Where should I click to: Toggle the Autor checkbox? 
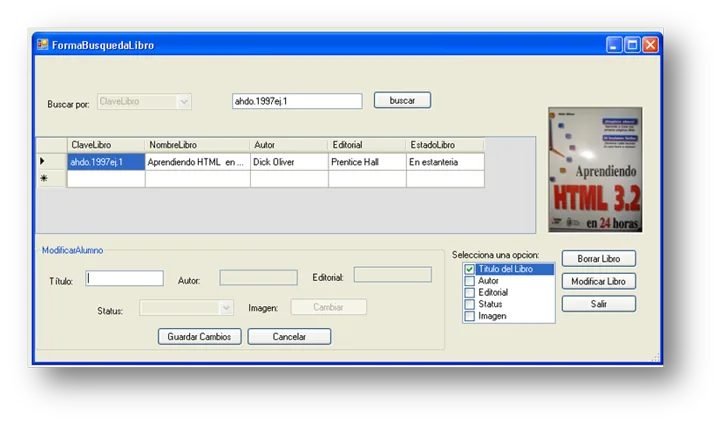469,281
